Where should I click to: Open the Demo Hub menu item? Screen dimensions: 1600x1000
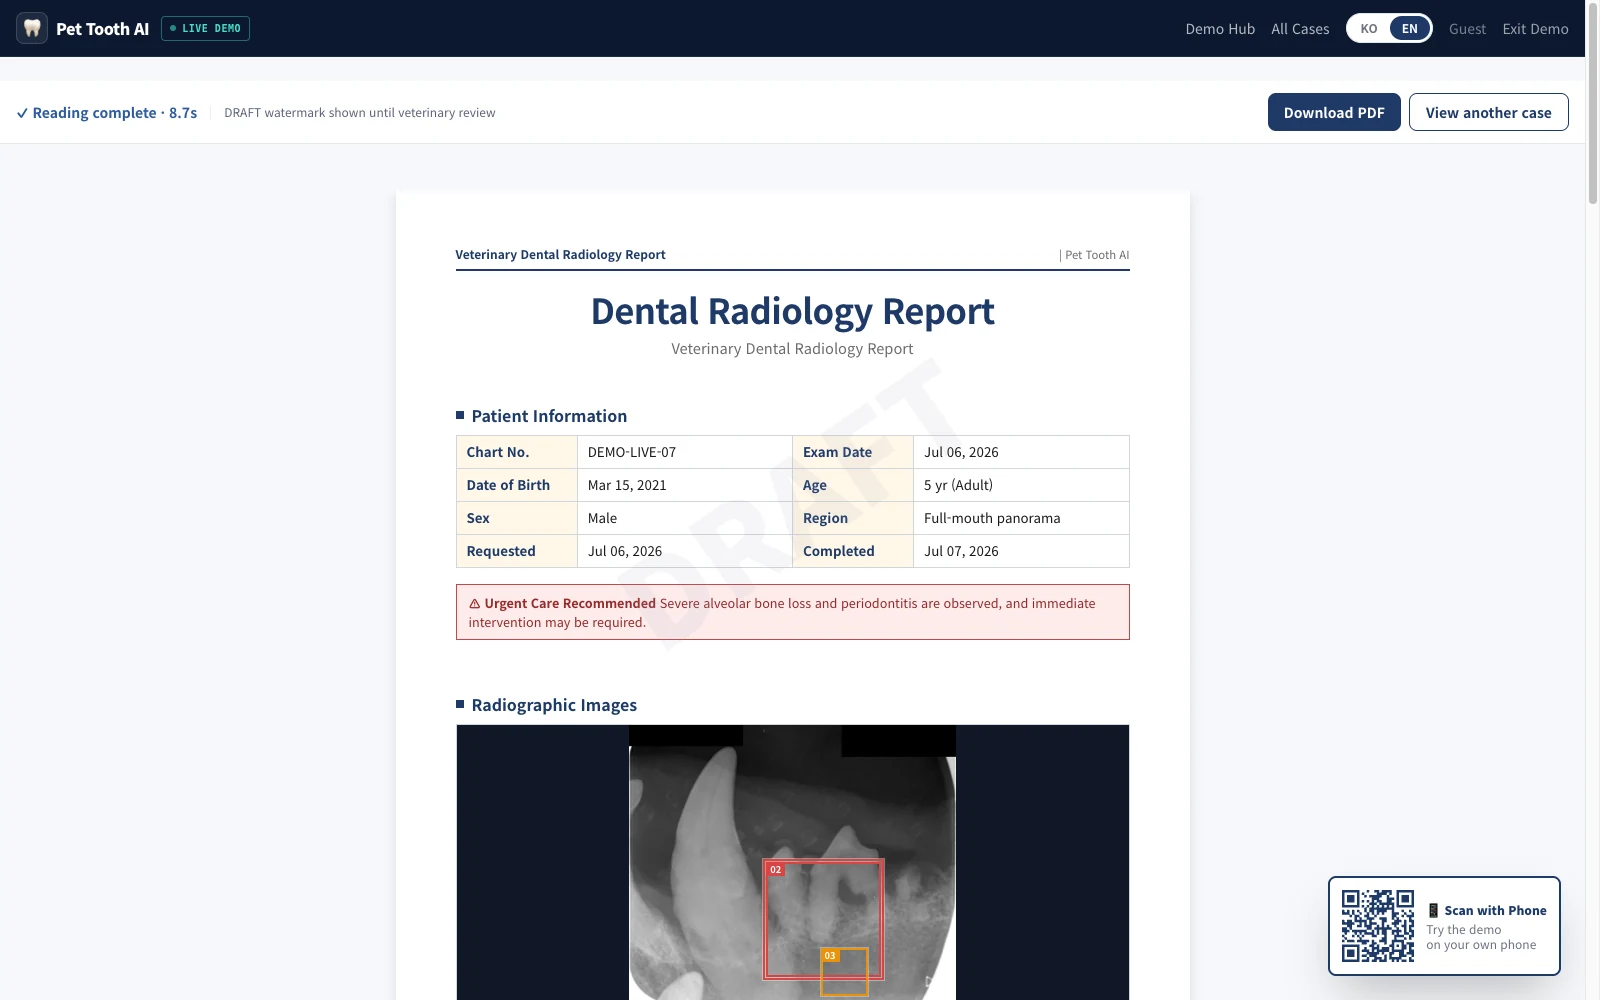tap(1220, 29)
